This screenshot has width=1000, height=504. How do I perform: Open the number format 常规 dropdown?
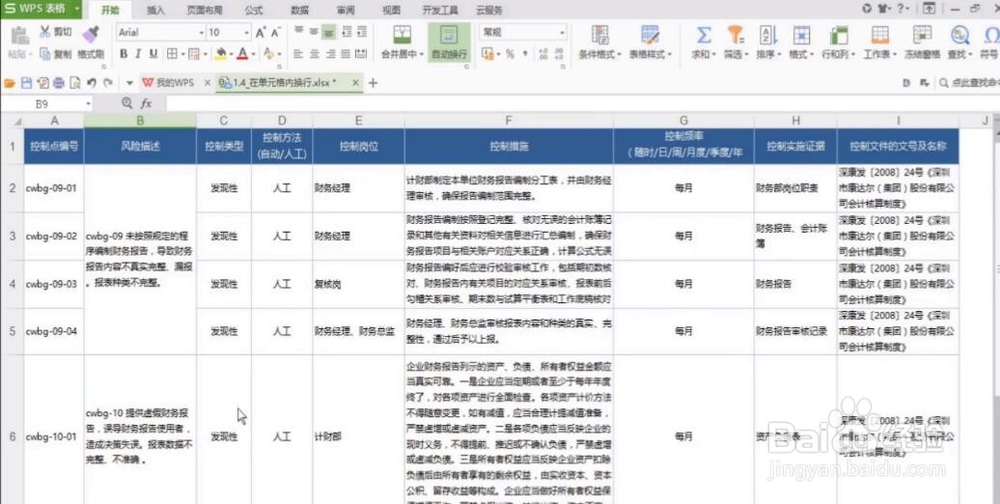pyautogui.click(x=562, y=33)
